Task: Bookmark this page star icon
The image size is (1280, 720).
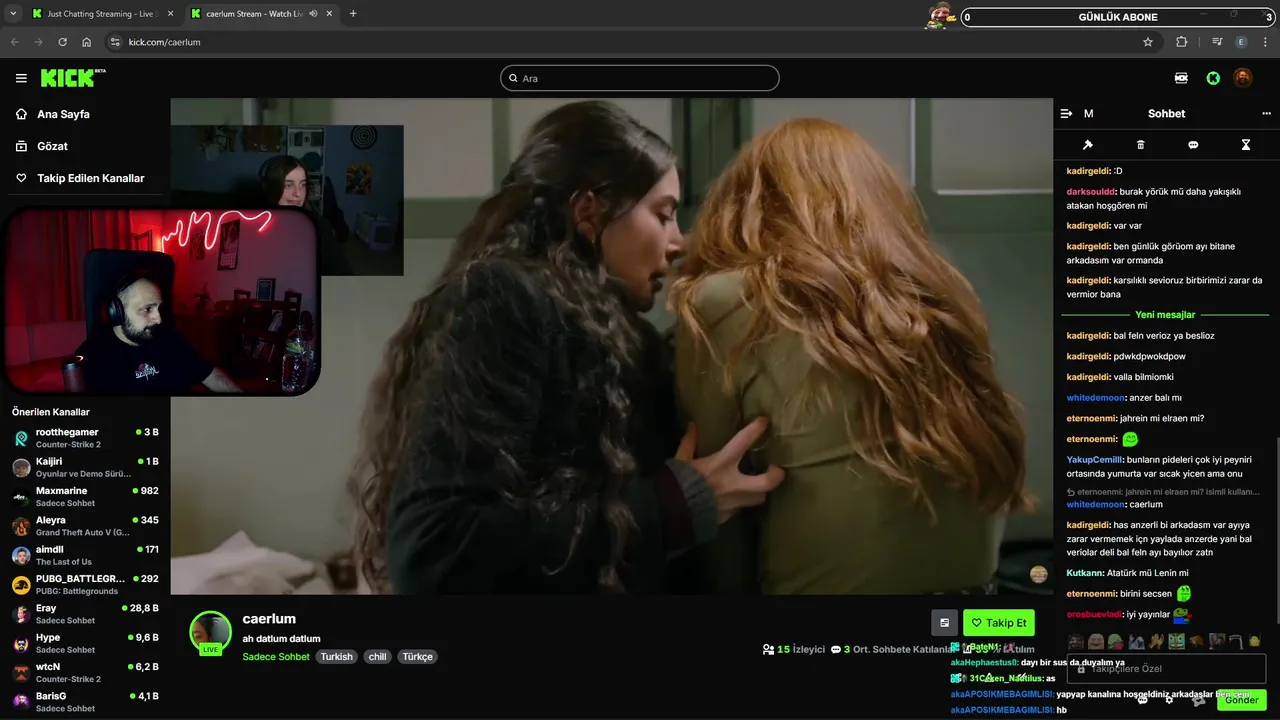Action: (x=1148, y=42)
